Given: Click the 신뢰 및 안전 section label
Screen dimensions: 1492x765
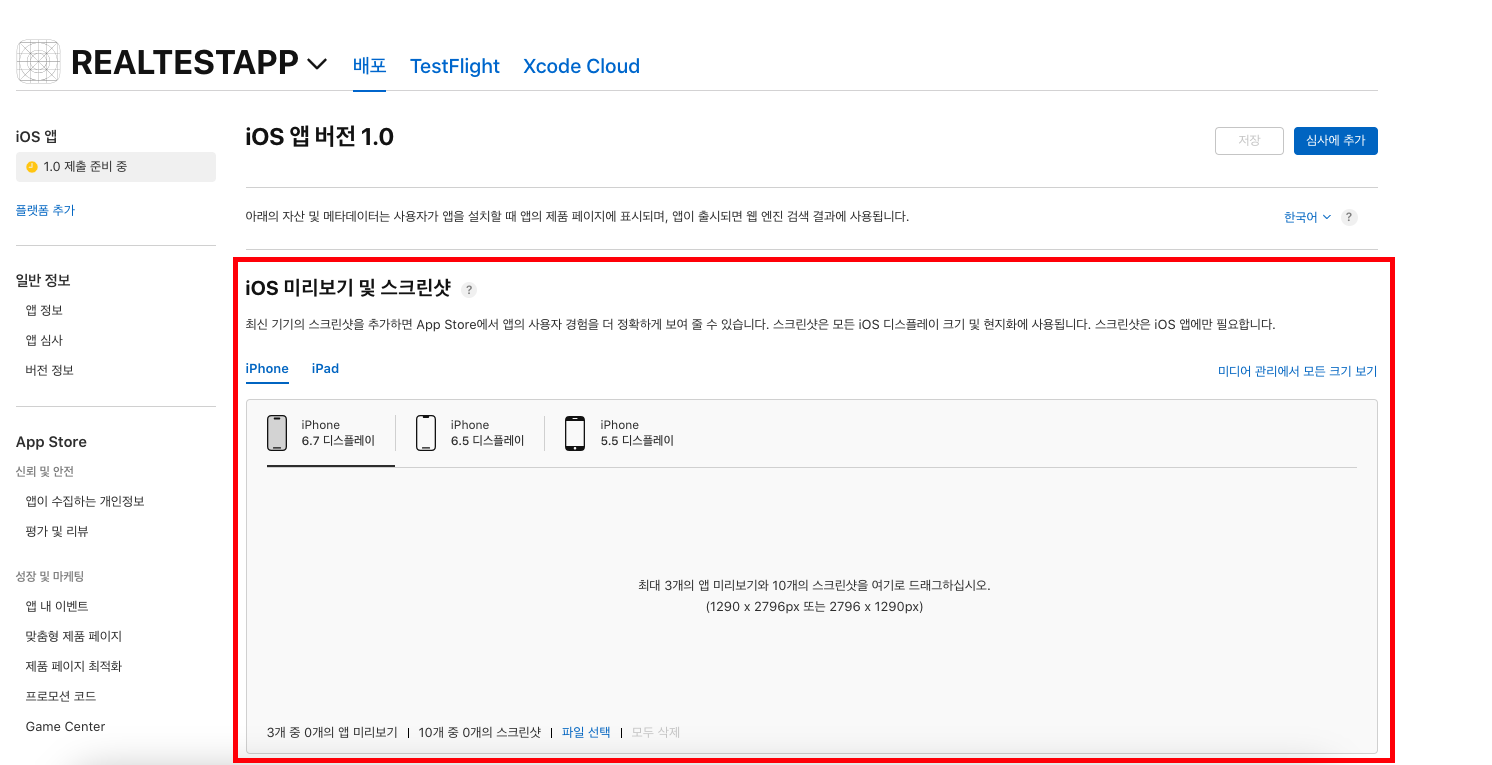Looking at the screenshot, I should [45, 471].
